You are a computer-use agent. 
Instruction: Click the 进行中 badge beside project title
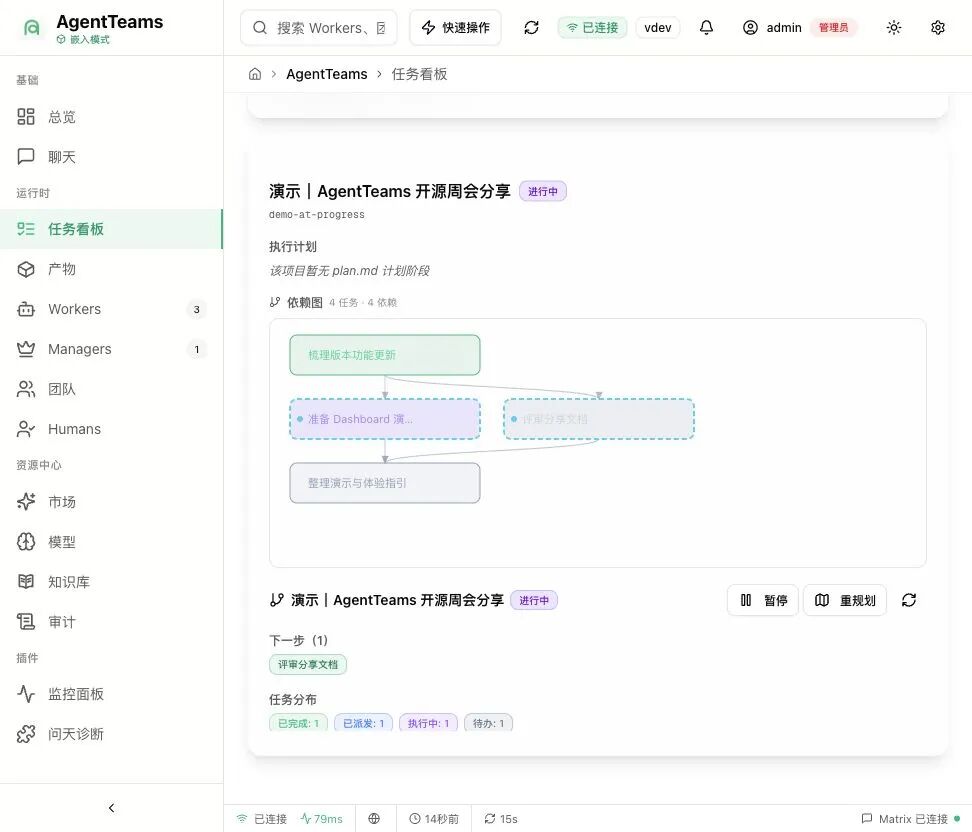[x=542, y=191]
